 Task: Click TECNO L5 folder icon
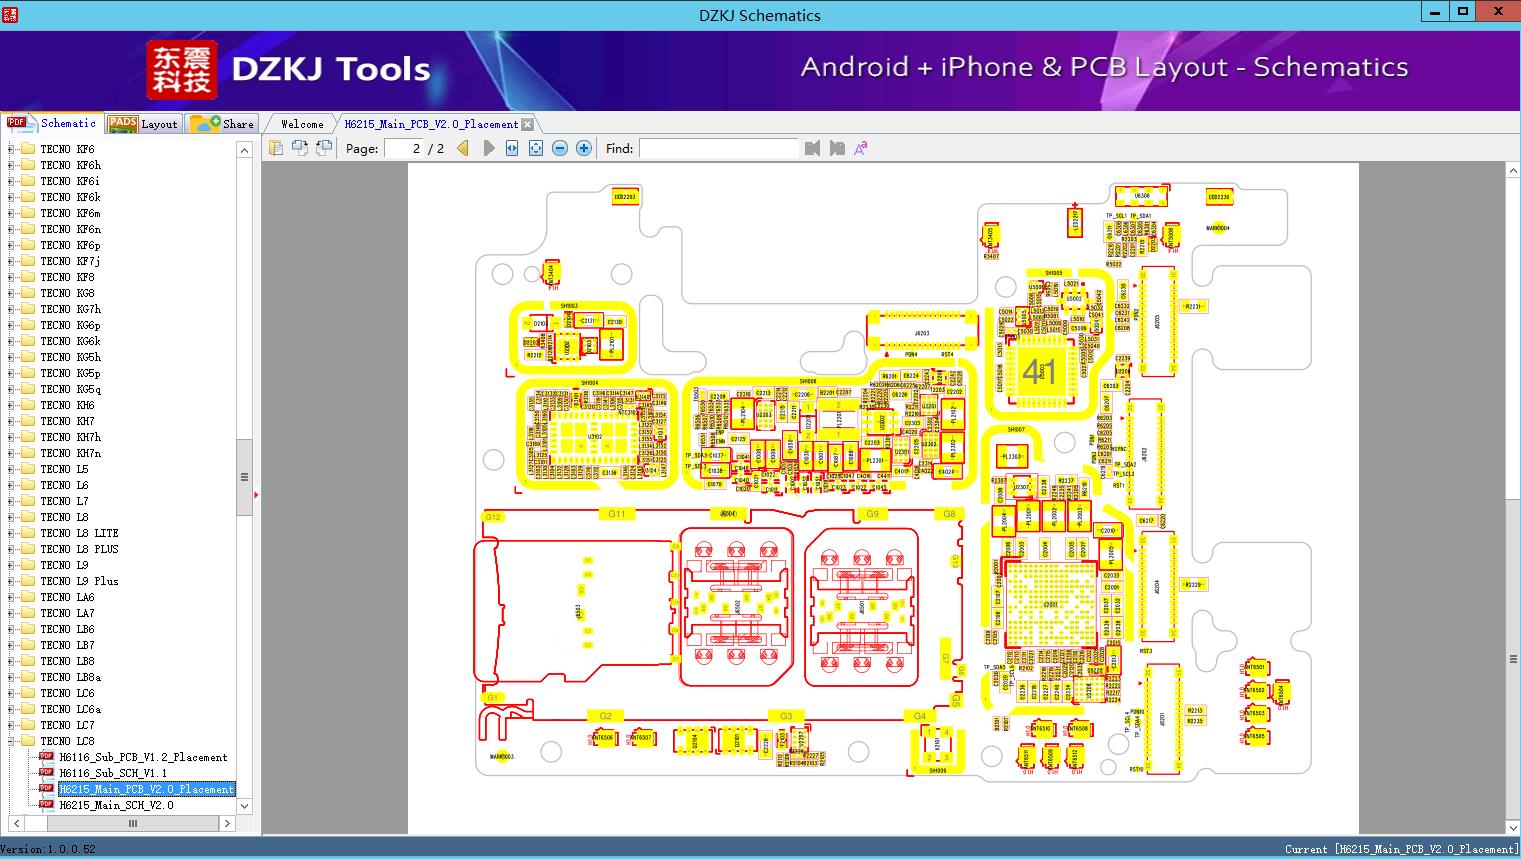(28, 469)
